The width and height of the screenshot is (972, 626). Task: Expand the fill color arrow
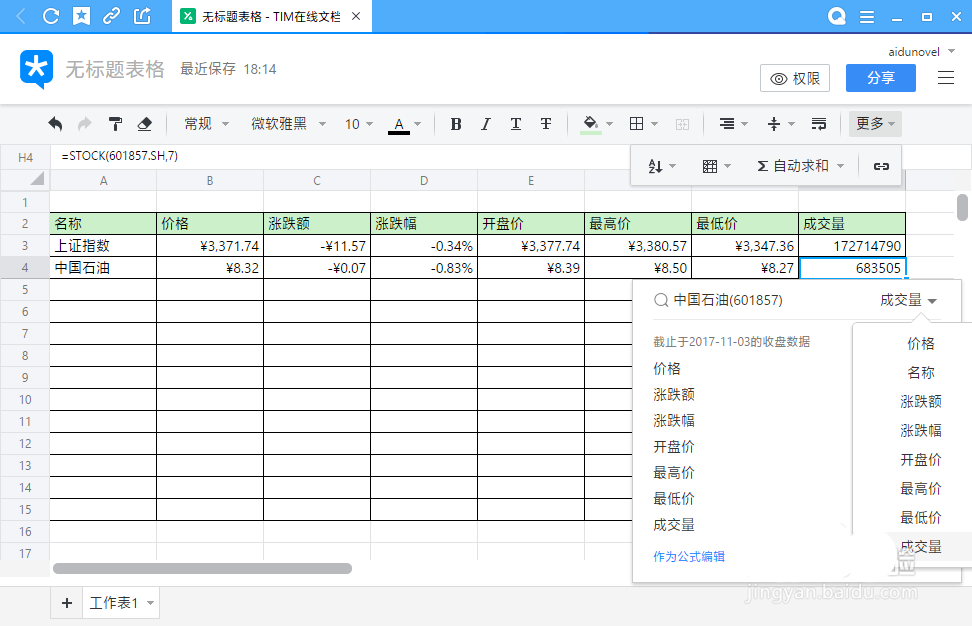609,124
